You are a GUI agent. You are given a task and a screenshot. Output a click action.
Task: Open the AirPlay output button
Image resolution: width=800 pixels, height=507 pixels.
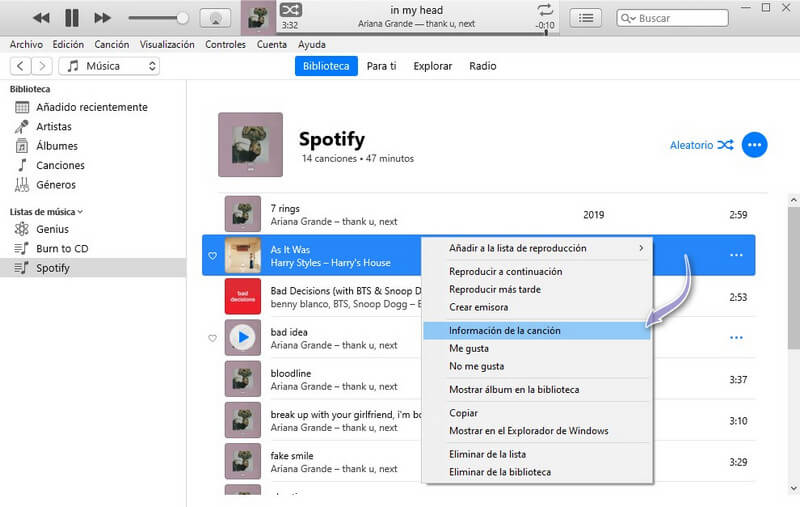[215, 18]
